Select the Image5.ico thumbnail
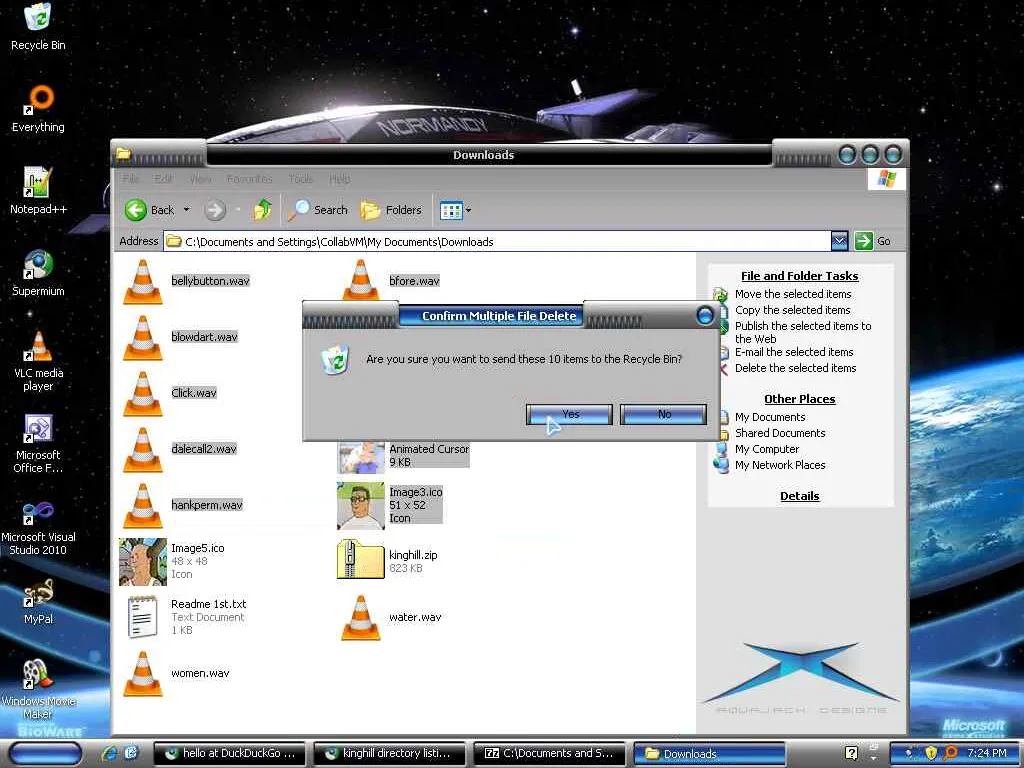 pyautogui.click(x=143, y=562)
